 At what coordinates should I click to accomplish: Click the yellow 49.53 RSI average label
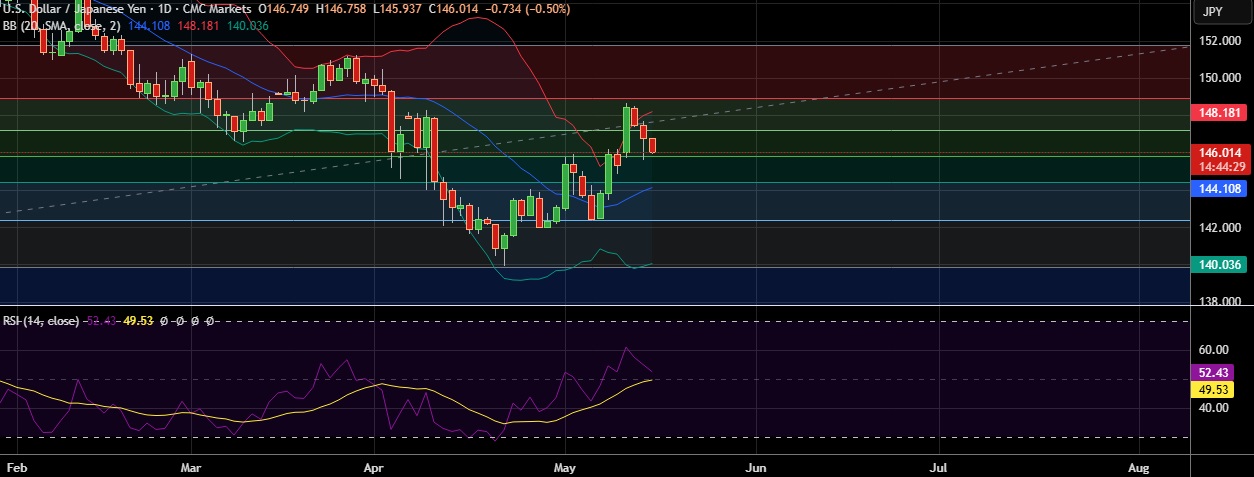click(1211, 389)
